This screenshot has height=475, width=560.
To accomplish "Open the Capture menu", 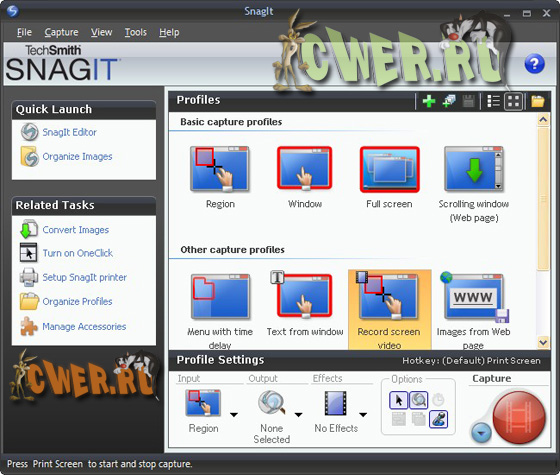I will (61, 32).
